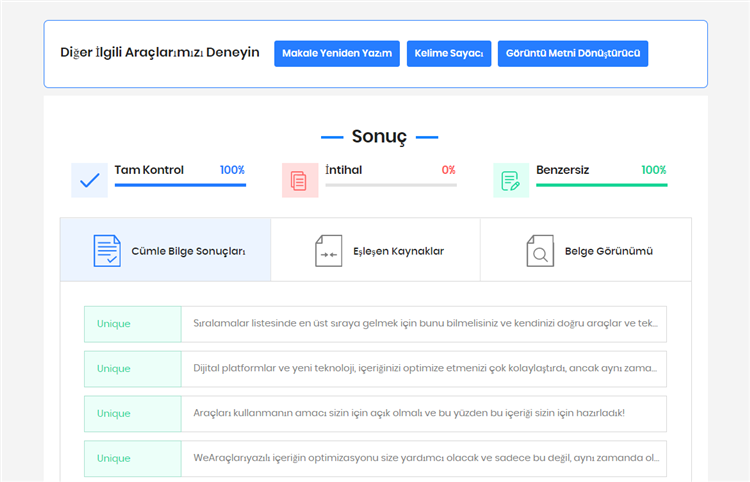Click the Benzersiz 100% value
Viewport: 750px width, 482px height.
tap(654, 170)
